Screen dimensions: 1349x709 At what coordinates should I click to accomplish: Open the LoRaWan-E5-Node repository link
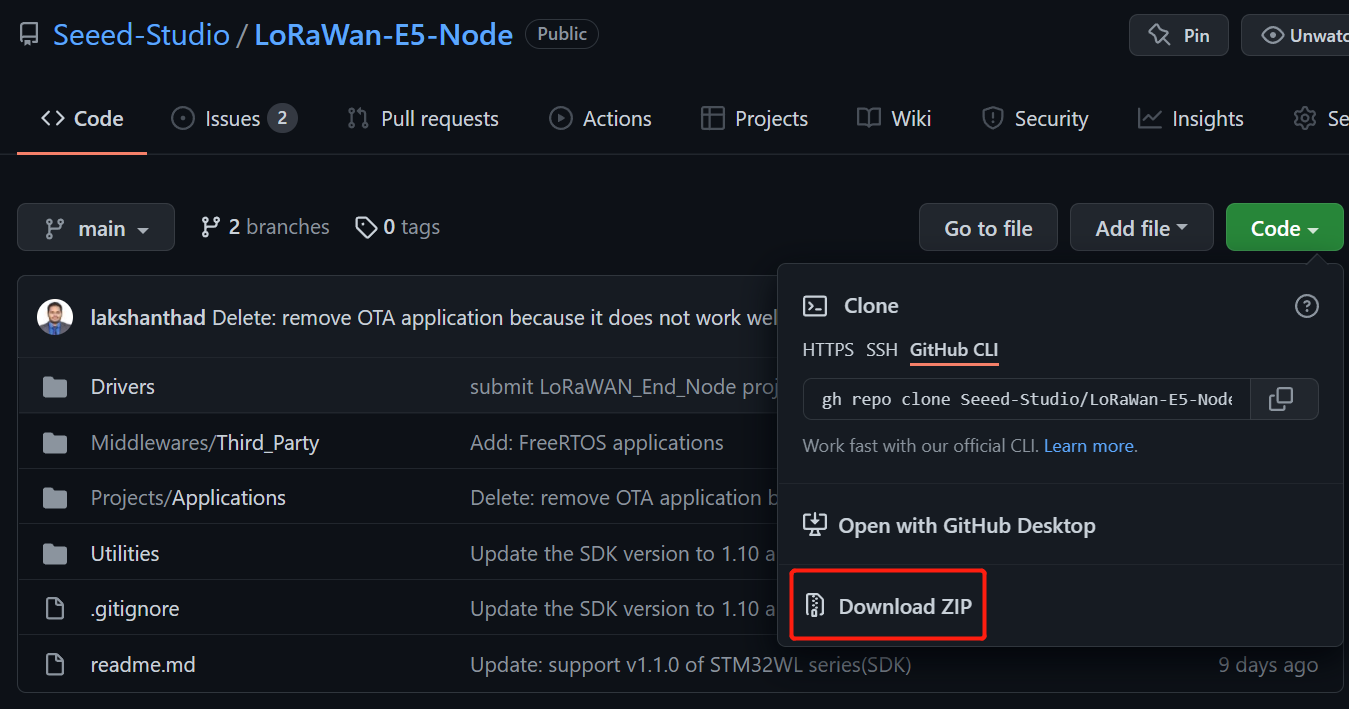pyautogui.click(x=383, y=35)
